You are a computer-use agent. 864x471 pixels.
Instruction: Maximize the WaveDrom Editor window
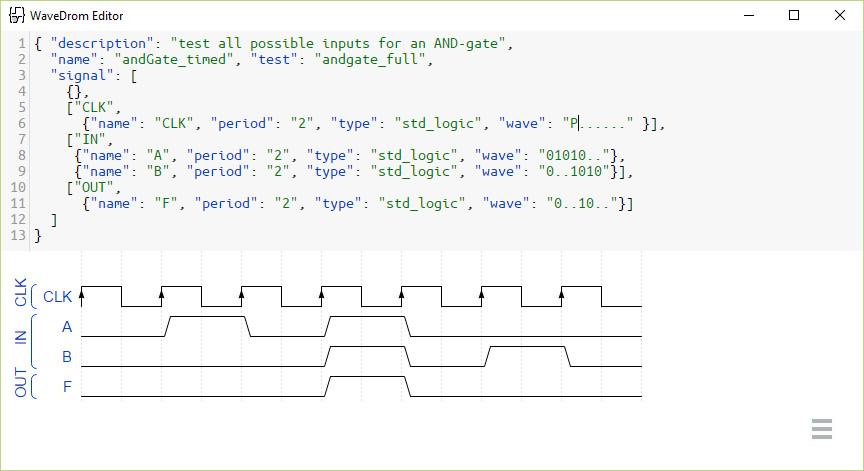[794, 15]
